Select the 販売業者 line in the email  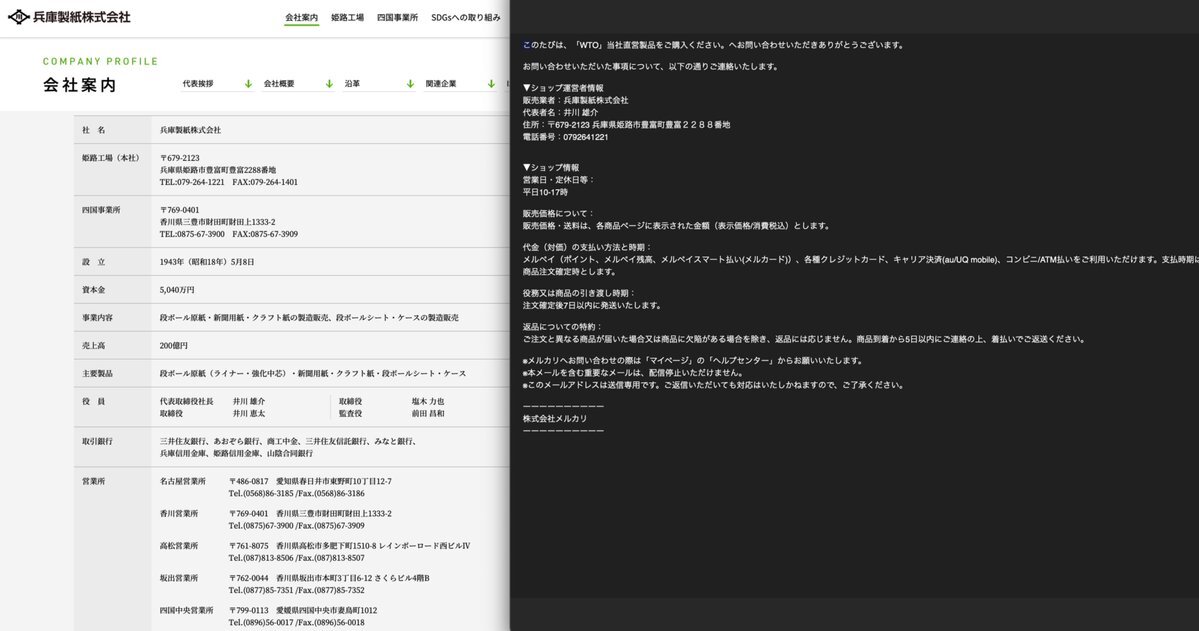point(576,101)
